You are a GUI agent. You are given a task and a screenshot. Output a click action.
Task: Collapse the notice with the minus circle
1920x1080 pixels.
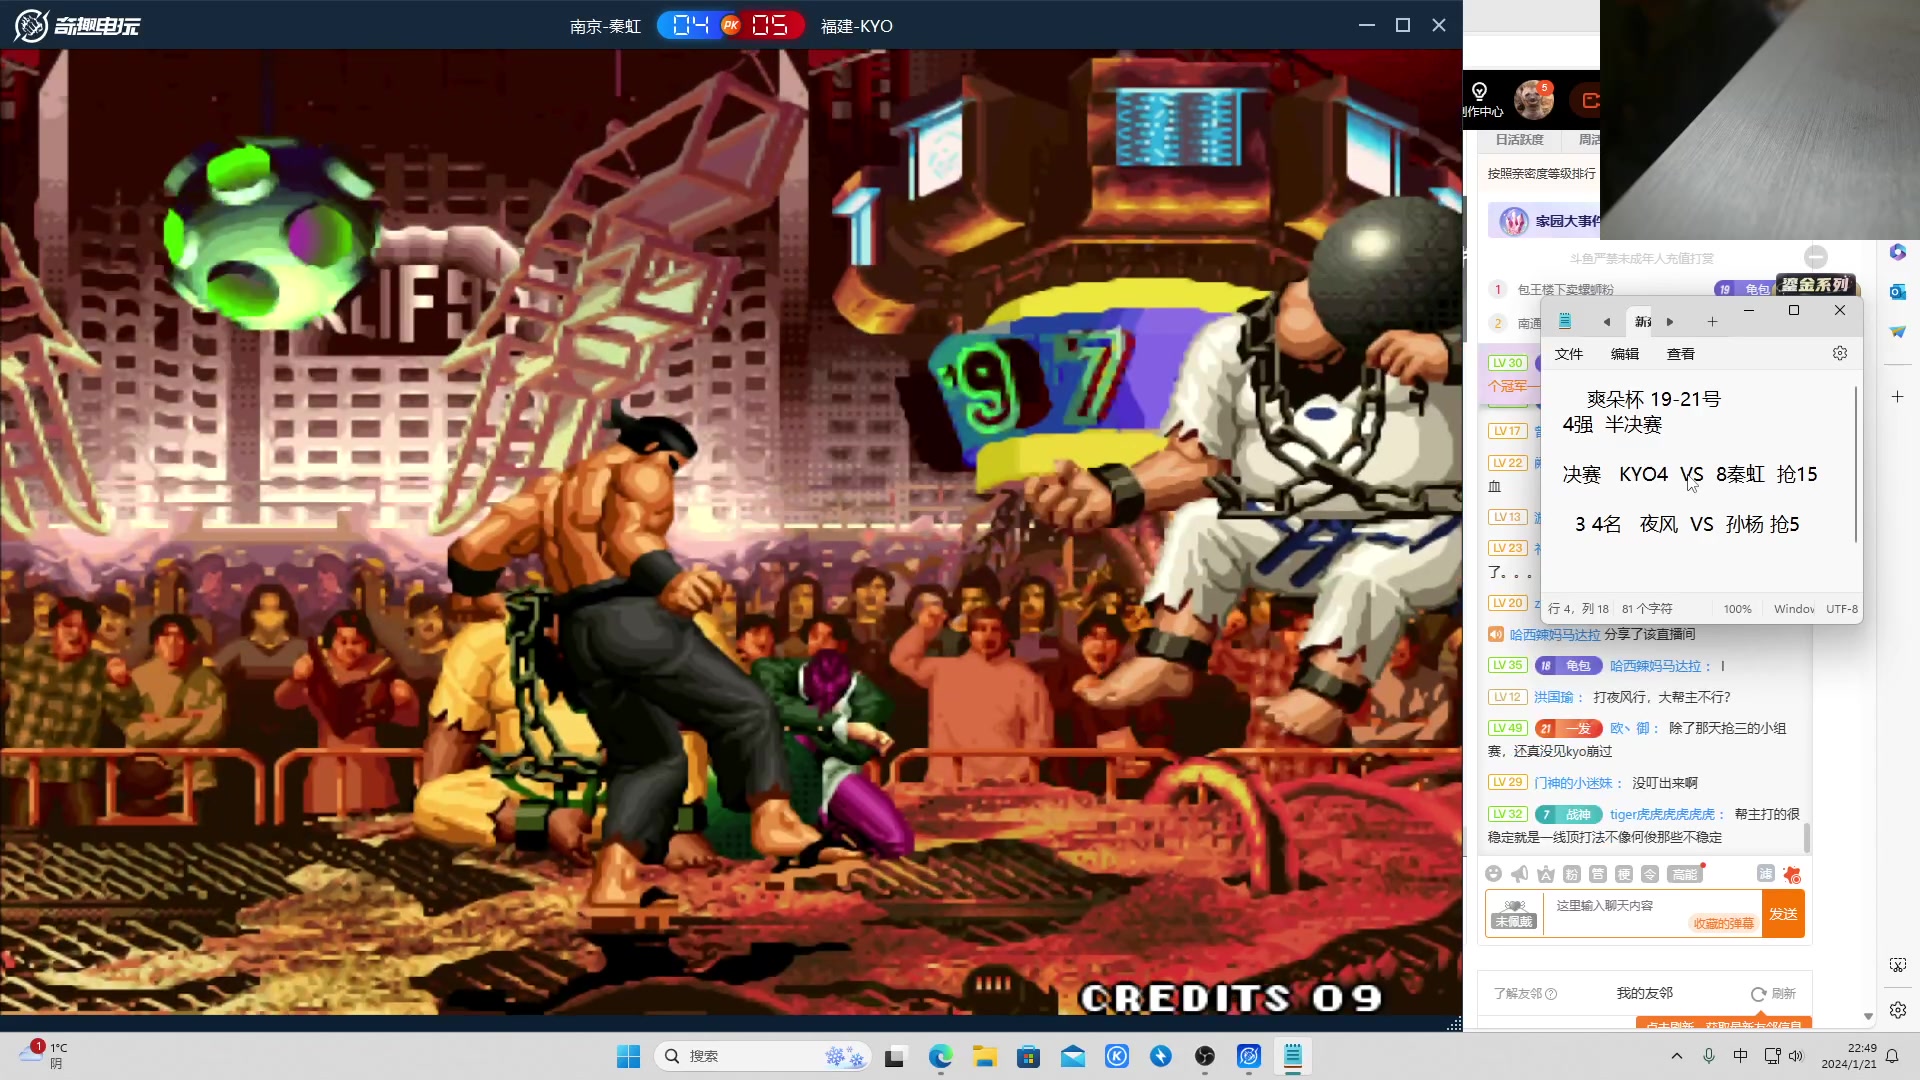1816,257
